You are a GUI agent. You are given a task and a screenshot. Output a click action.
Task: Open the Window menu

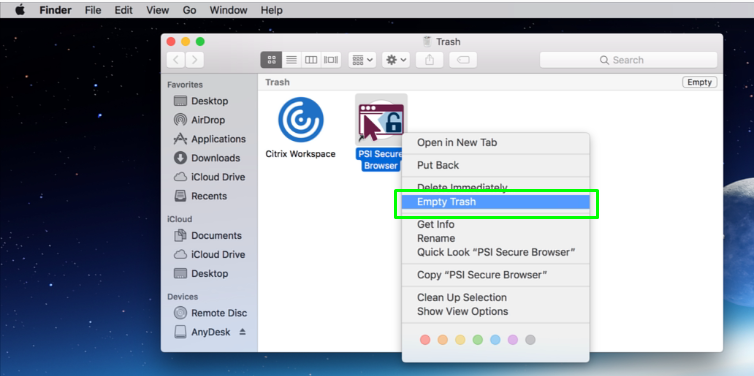228,10
